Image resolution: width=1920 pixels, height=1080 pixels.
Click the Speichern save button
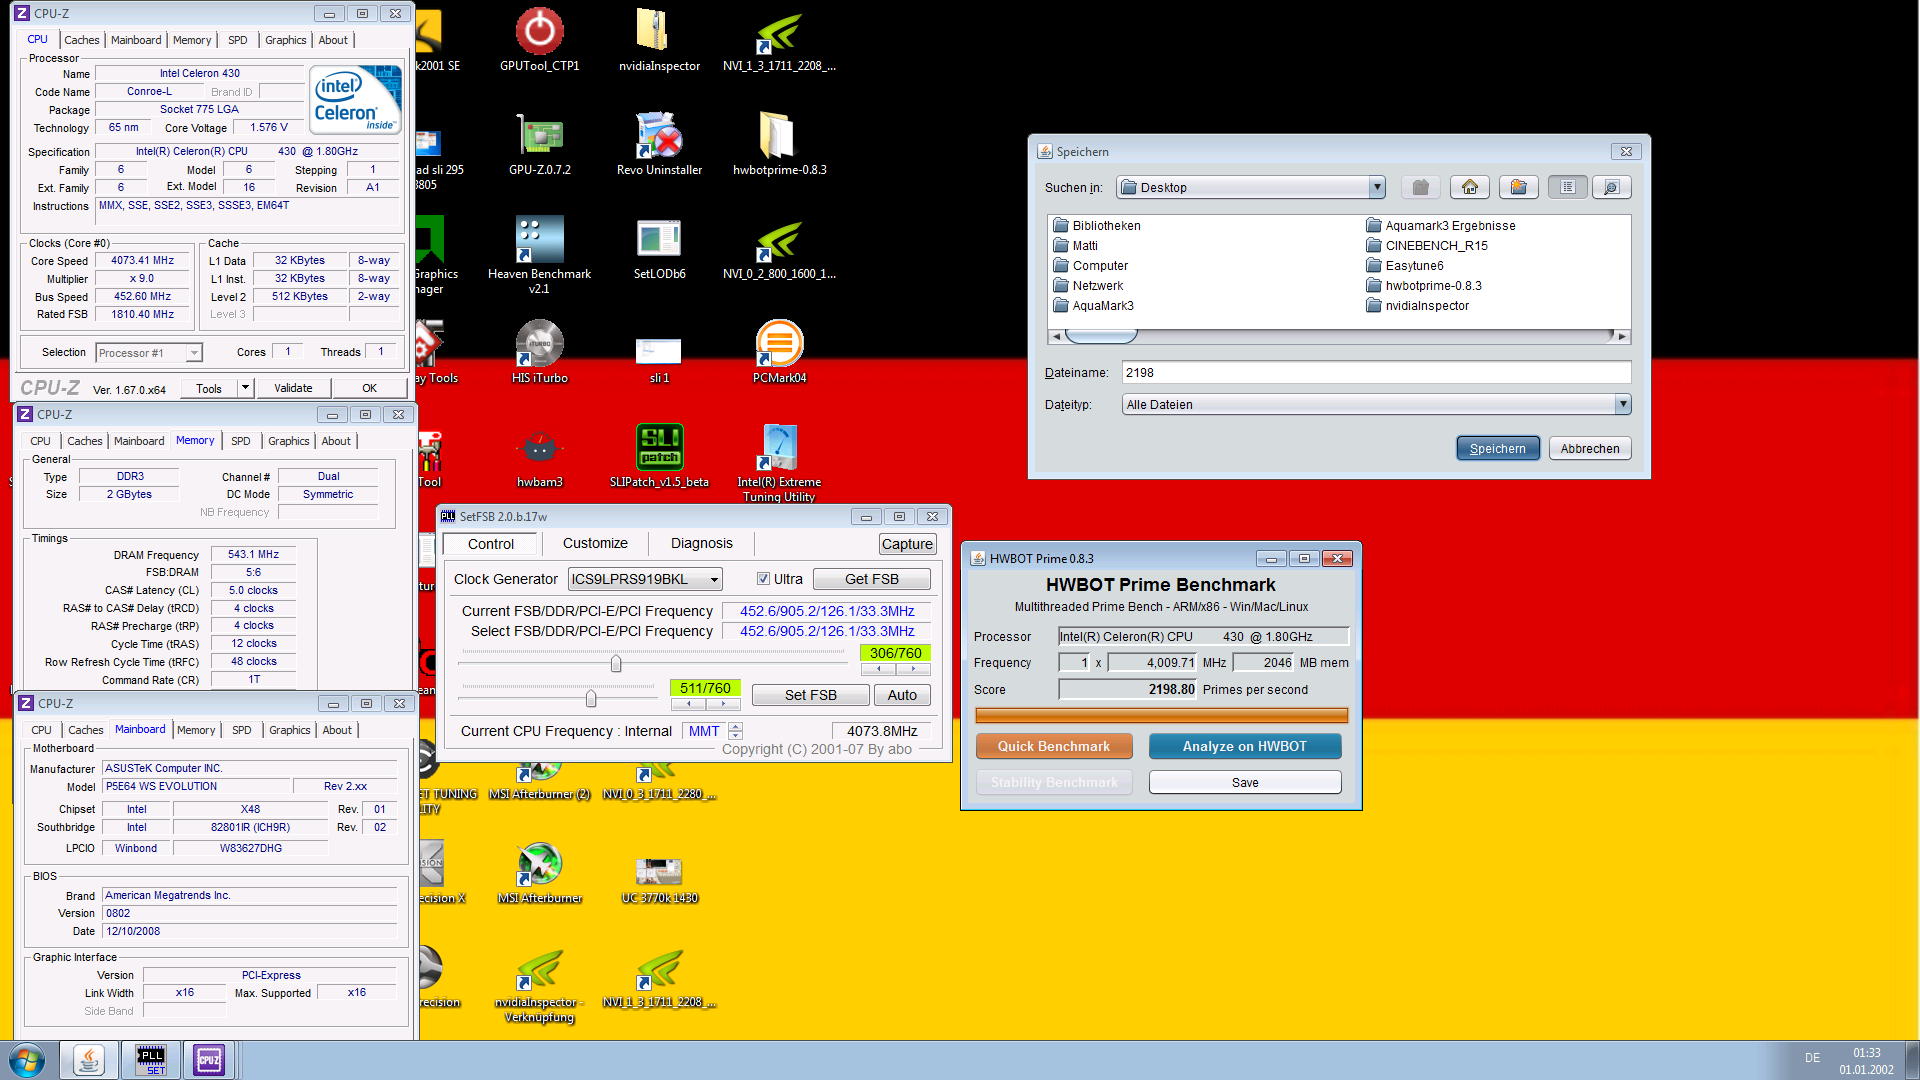click(x=1497, y=448)
